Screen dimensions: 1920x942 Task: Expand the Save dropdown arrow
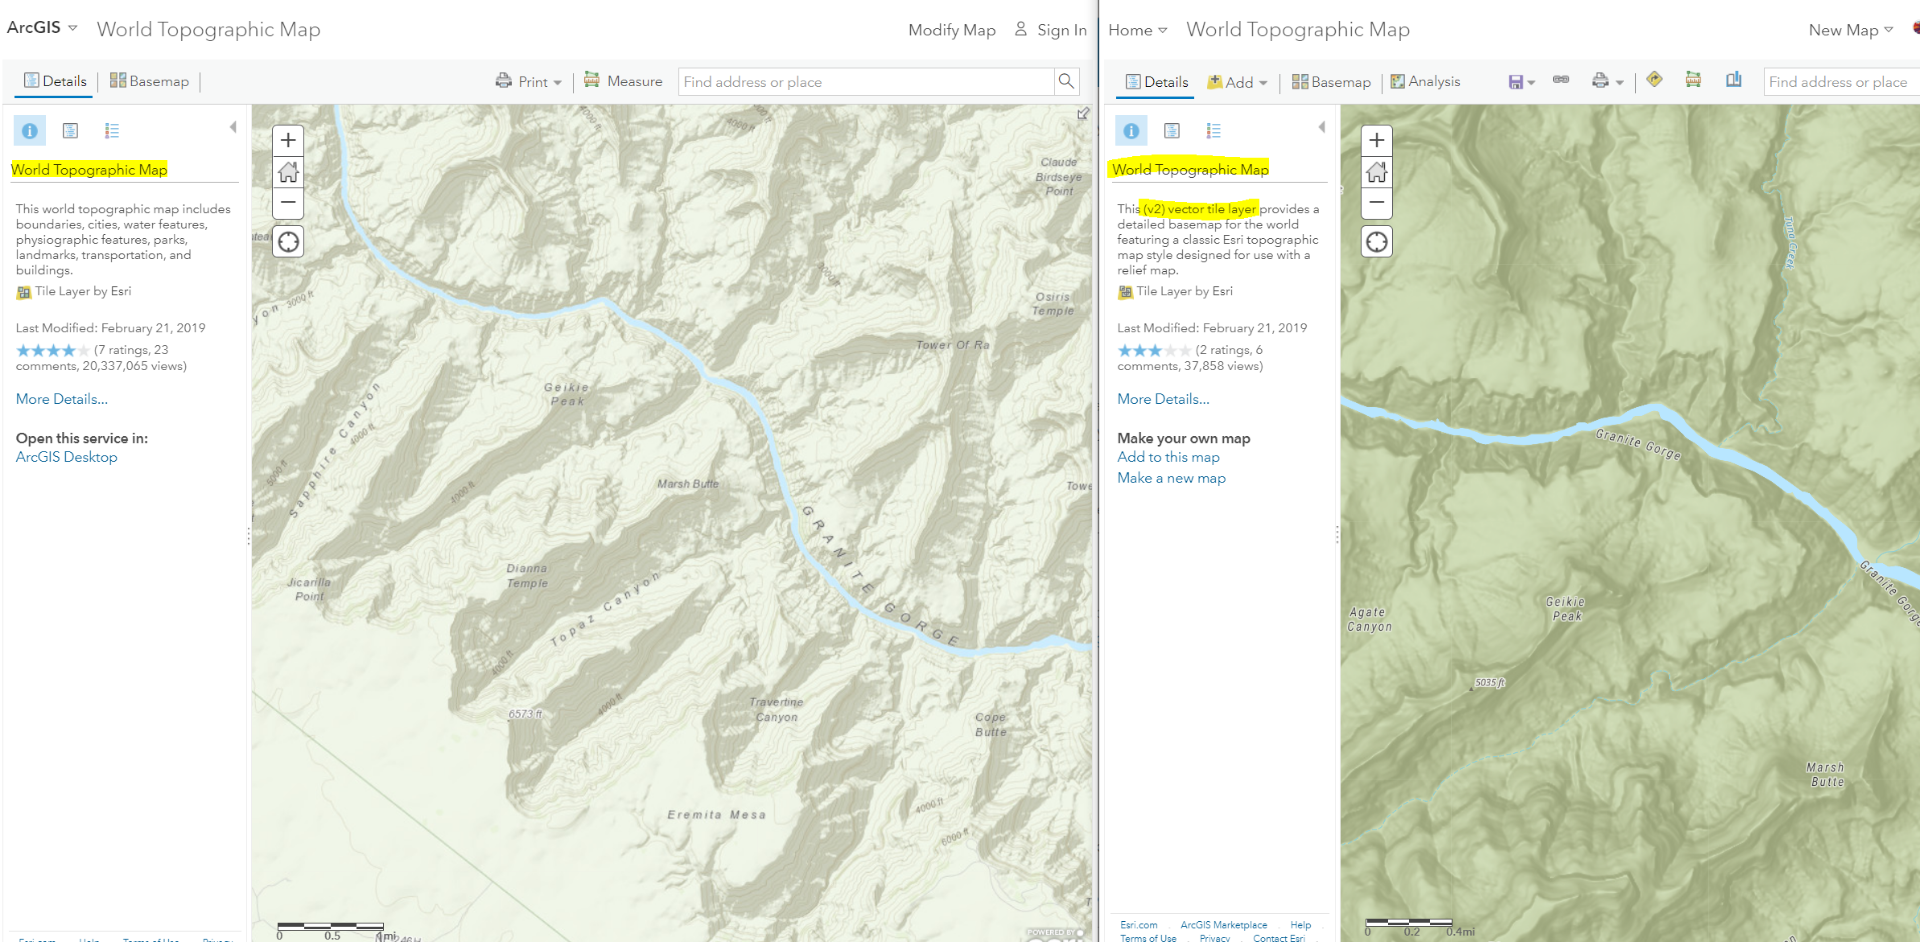coord(1531,83)
